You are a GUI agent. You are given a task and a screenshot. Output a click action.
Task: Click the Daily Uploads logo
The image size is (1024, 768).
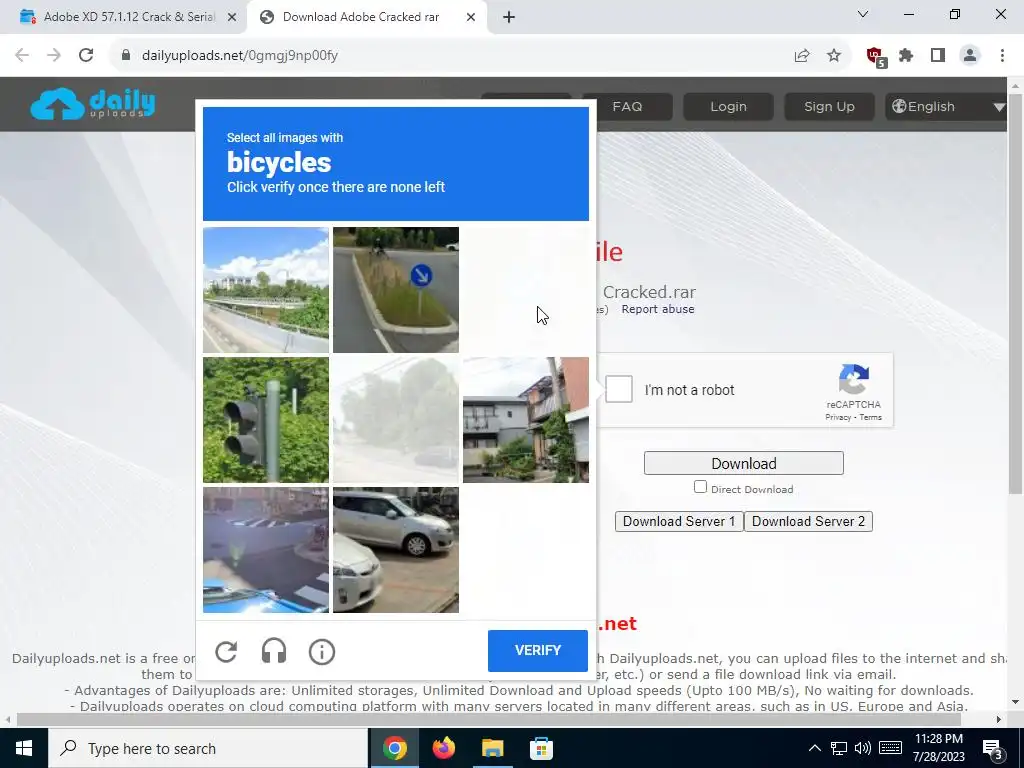click(x=93, y=104)
